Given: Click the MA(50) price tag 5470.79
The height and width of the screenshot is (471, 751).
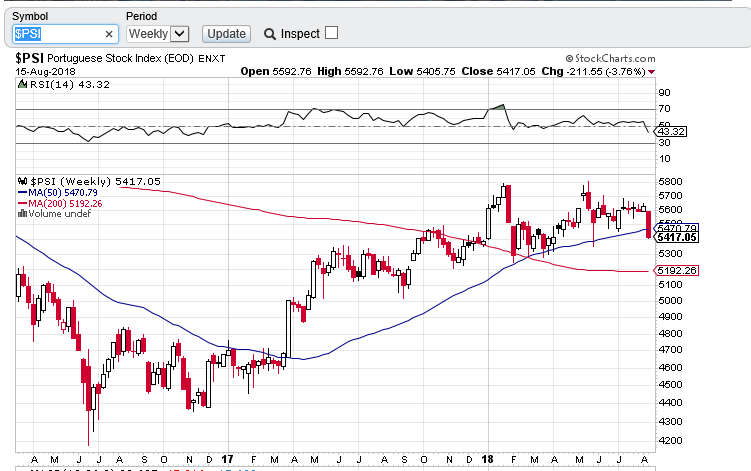Looking at the screenshot, I should pos(676,228).
